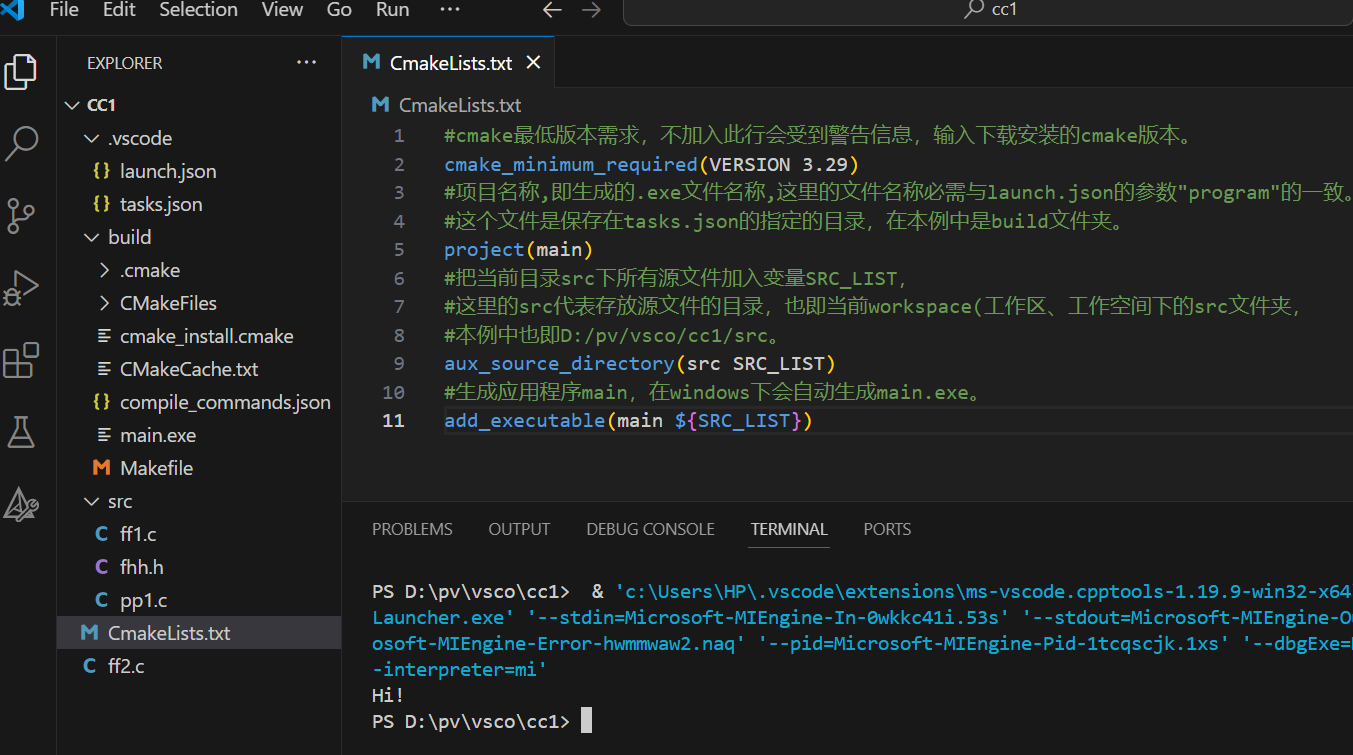Switch to the OUTPUT panel tab

click(x=519, y=529)
